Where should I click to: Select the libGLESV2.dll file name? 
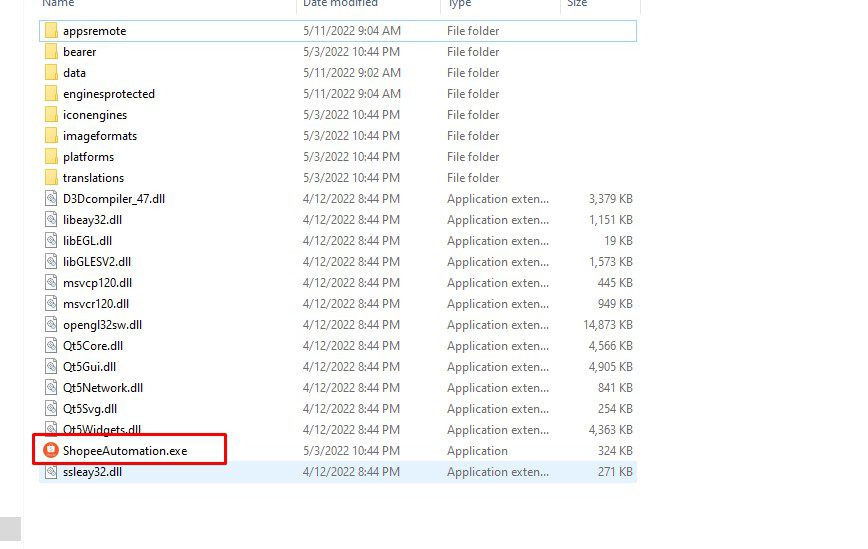pos(97,262)
